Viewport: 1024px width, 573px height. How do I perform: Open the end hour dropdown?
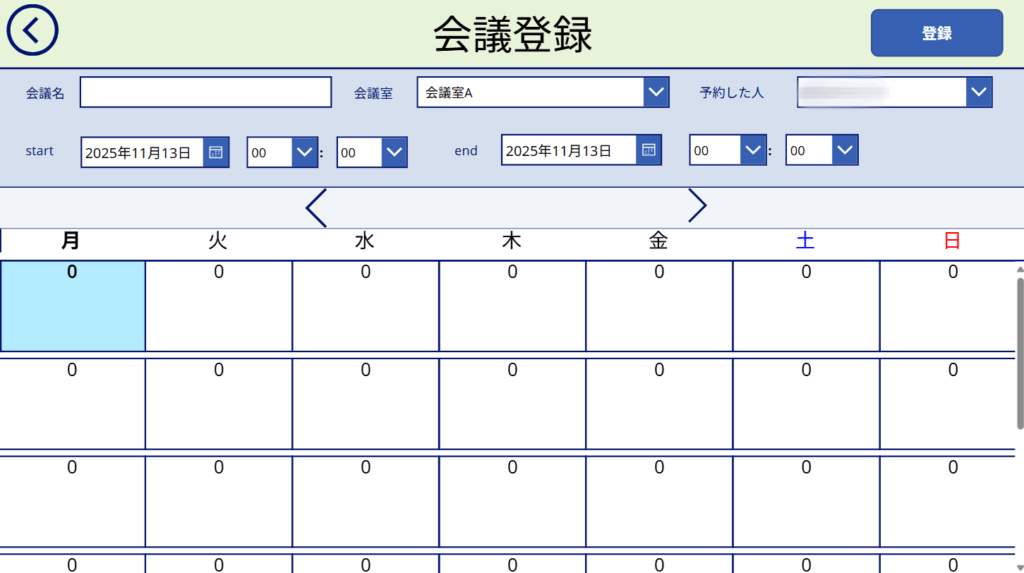753,150
